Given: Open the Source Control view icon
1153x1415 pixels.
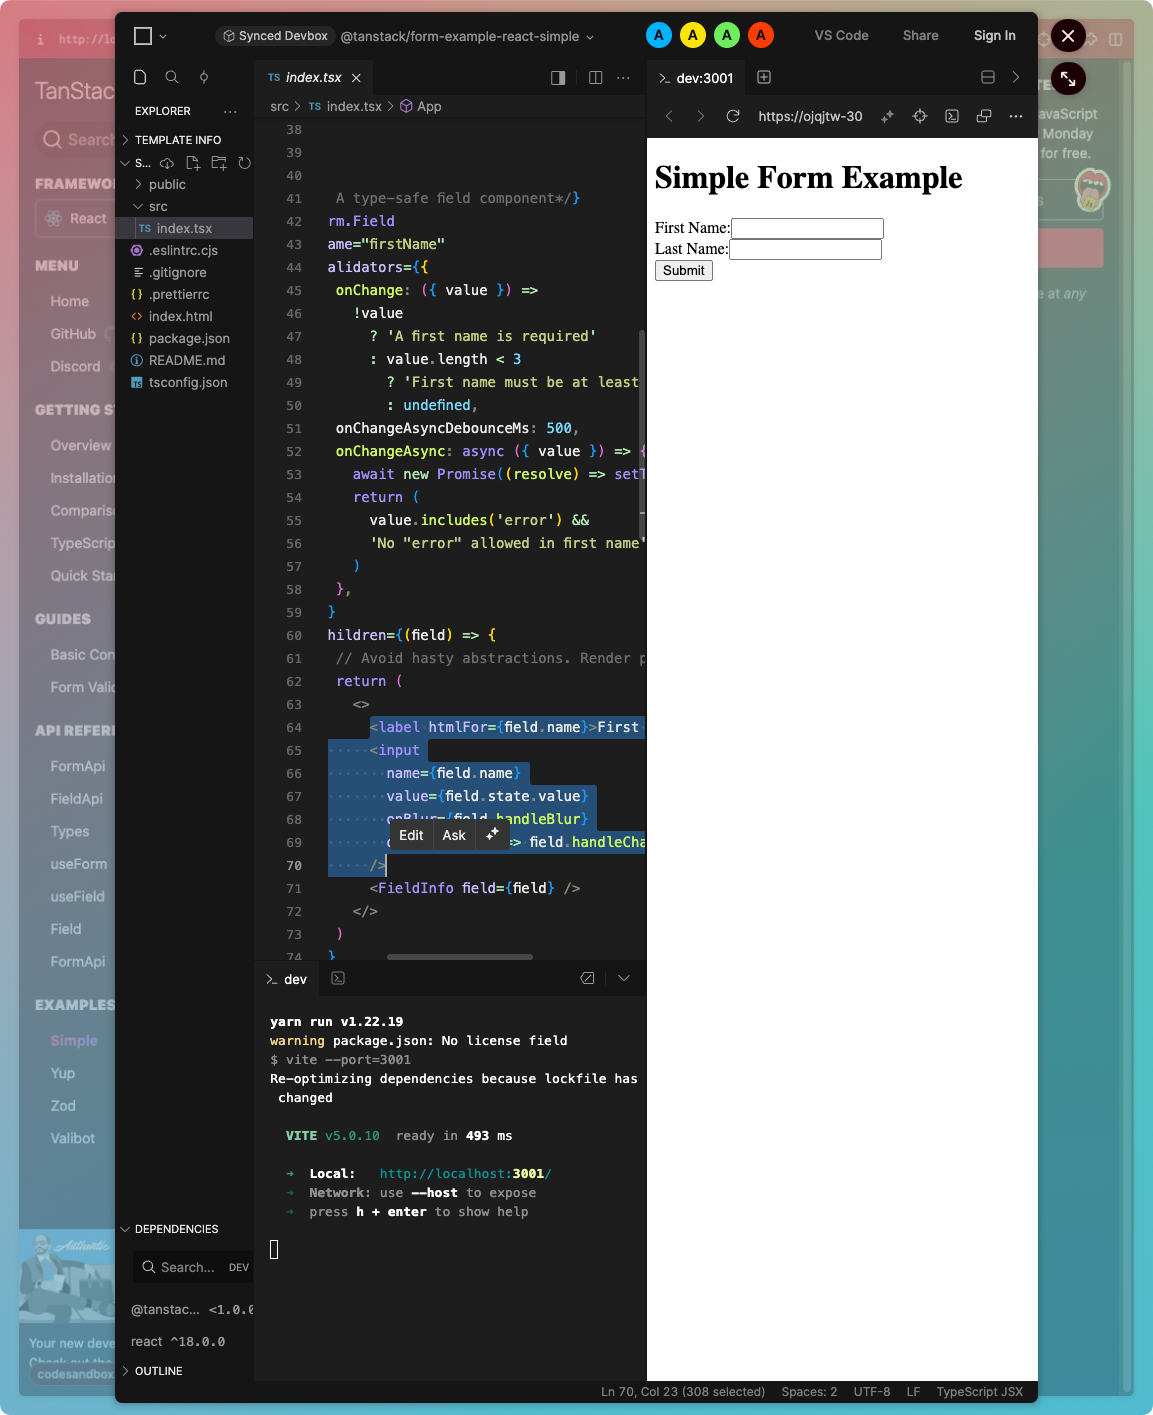Looking at the screenshot, I should (x=204, y=77).
